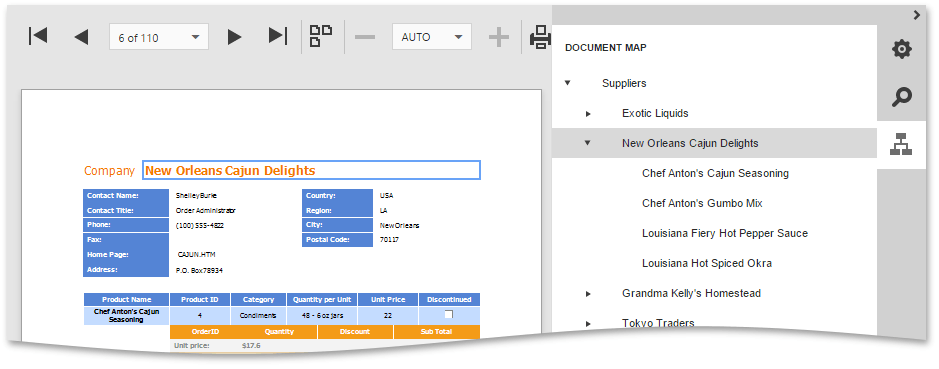The height and width of the screenshot is (369, 939).
Task: Click the Product Name column header
Action: [x=126, y=300]
